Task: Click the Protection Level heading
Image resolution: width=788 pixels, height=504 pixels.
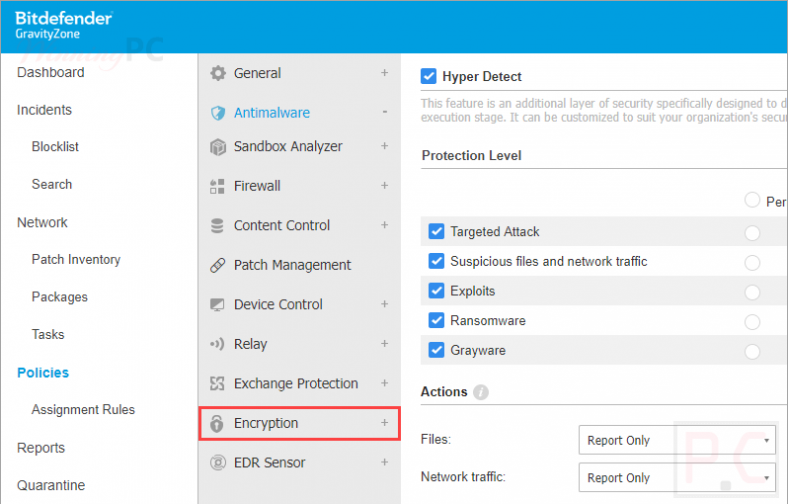Action: coord(471,156)
